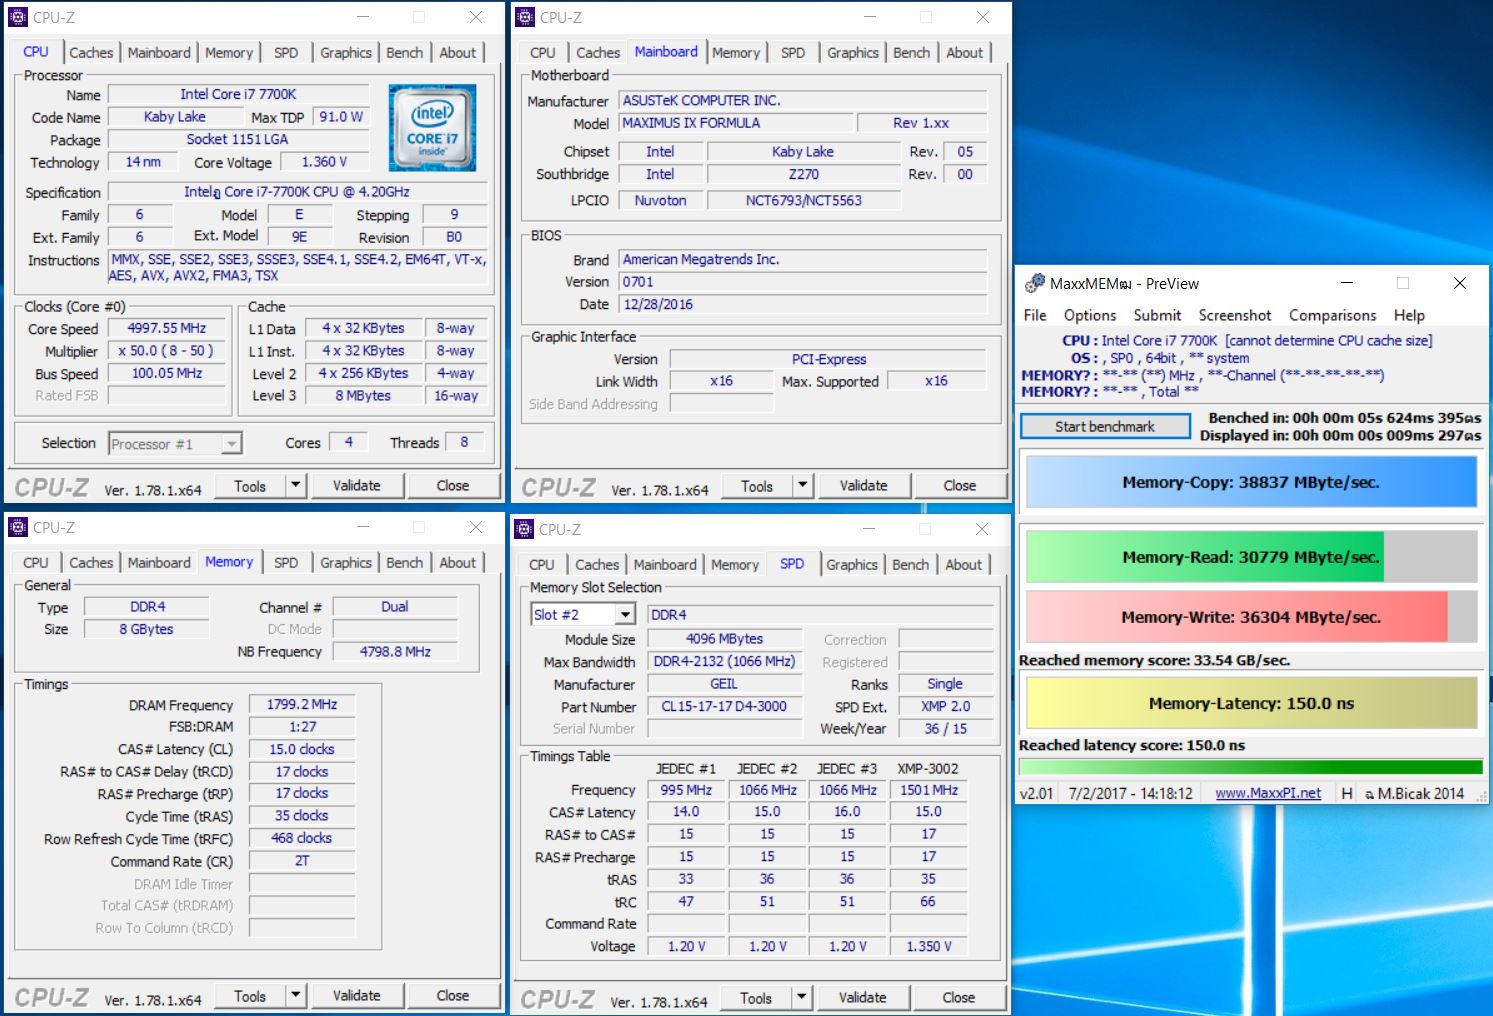Click Memory-Copy 38837 MByte/sec result bar
The image size is (1493, 1016).
coord(1251,482)
